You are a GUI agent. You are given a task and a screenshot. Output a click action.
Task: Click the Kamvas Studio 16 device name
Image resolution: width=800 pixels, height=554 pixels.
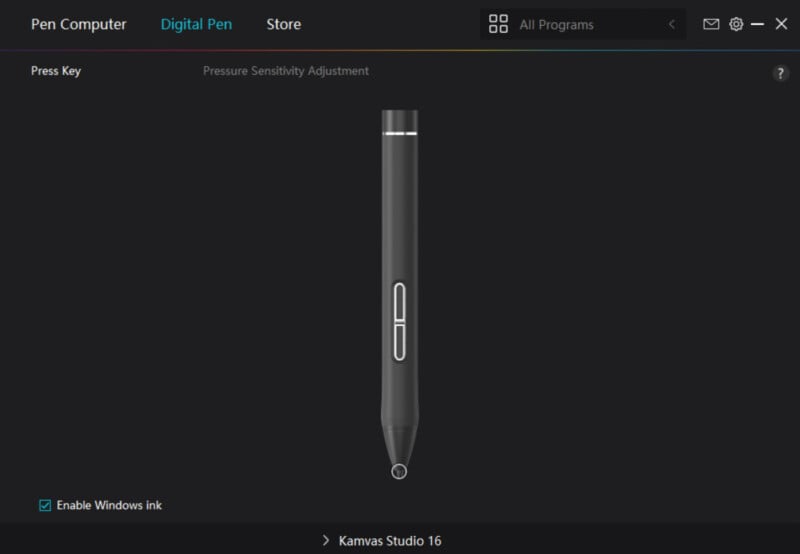390,541
